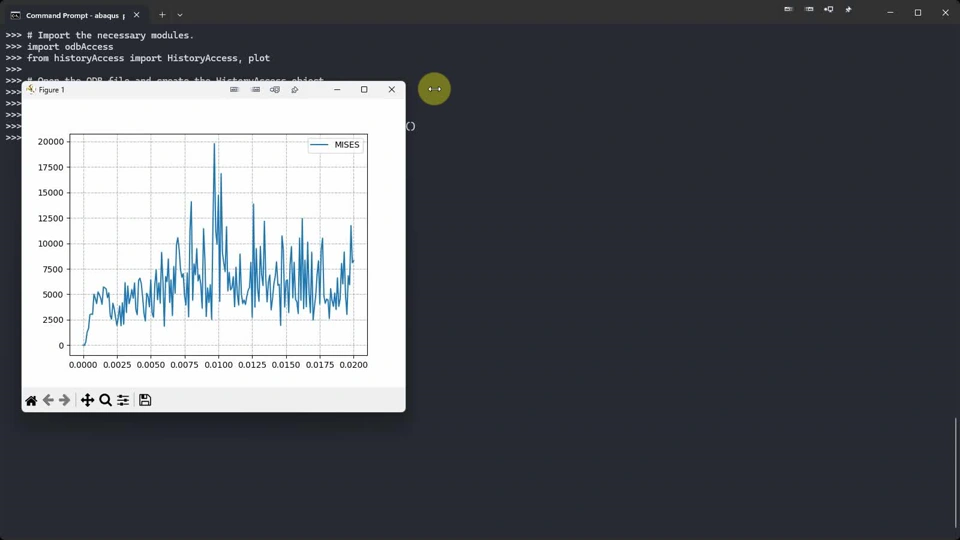Expand the terminal profile dropdown chevron
This screenshot has height=540, width=960.
pos(180,15)
